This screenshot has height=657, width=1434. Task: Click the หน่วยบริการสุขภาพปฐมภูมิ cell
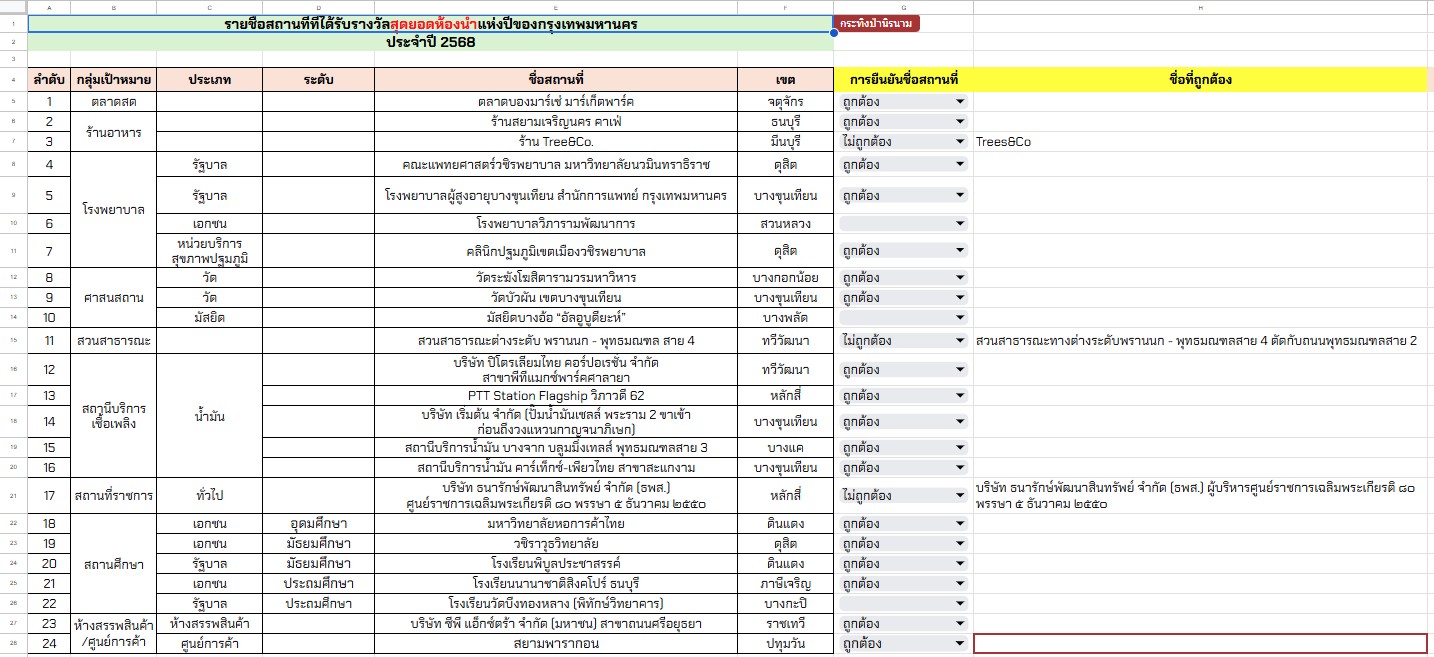(x=209, y=251)
